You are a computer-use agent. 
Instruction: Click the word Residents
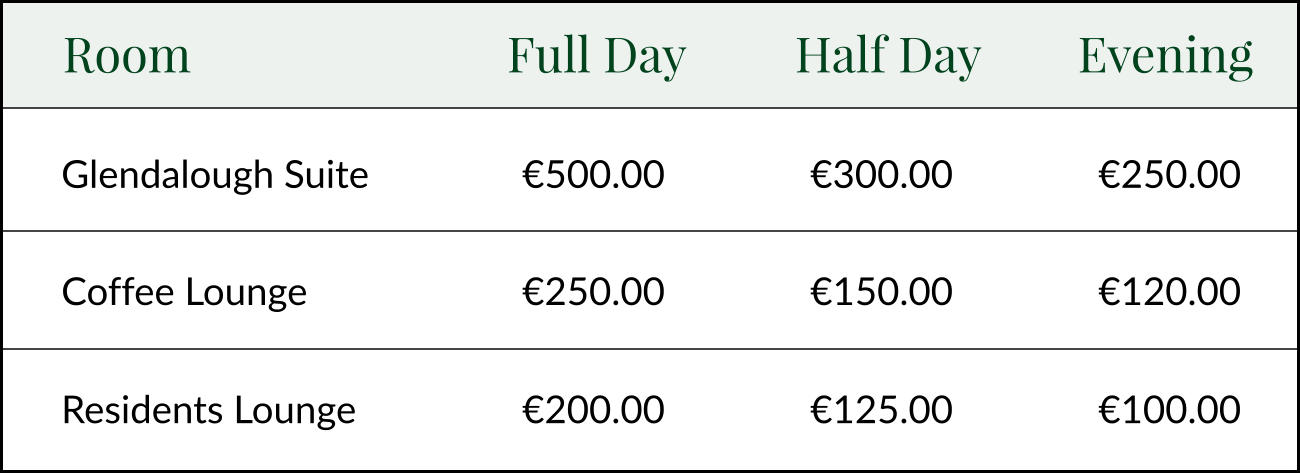[x=142, y=410]
